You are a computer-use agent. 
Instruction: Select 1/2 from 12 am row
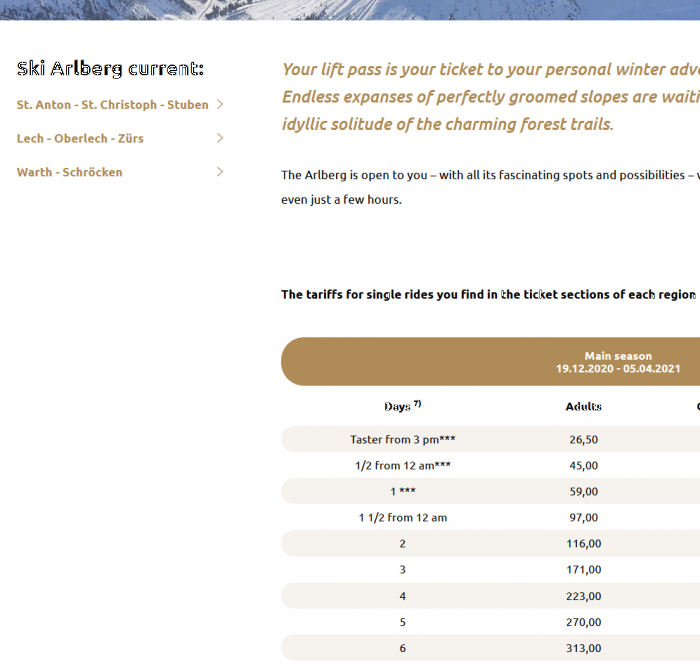click(490, 465)
